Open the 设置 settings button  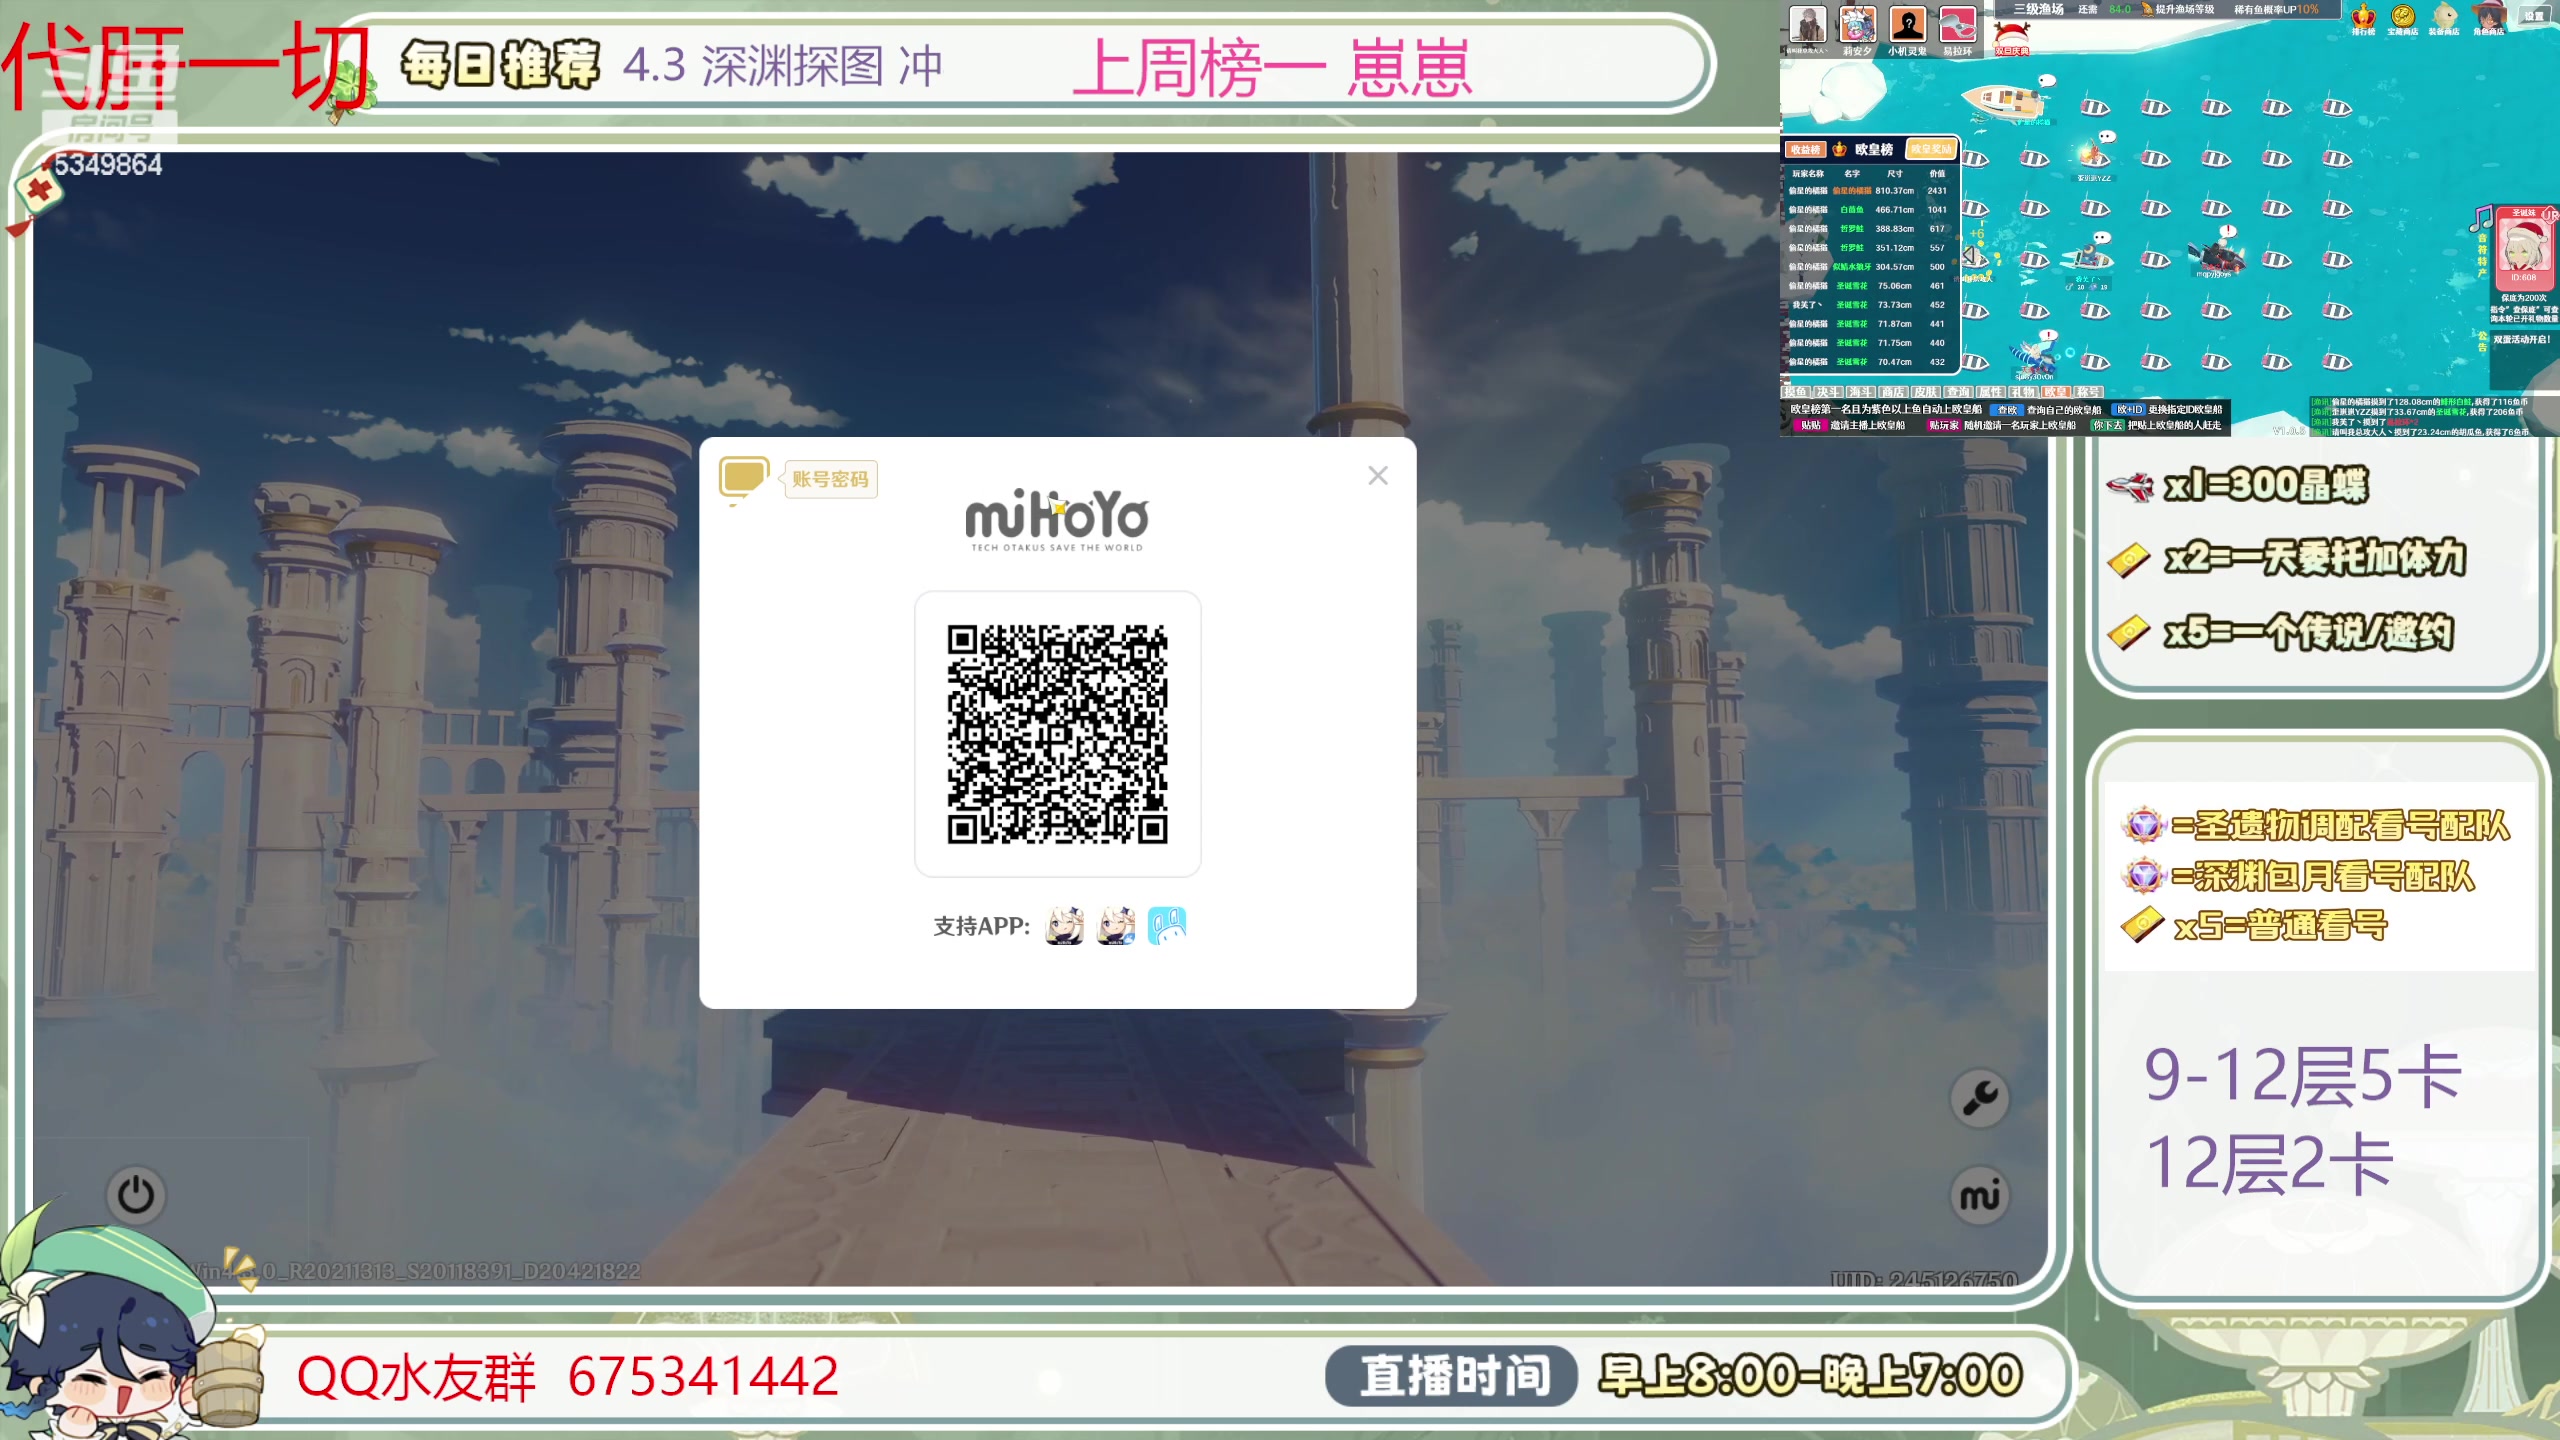pyautogui.click(x=2534, y=16)
